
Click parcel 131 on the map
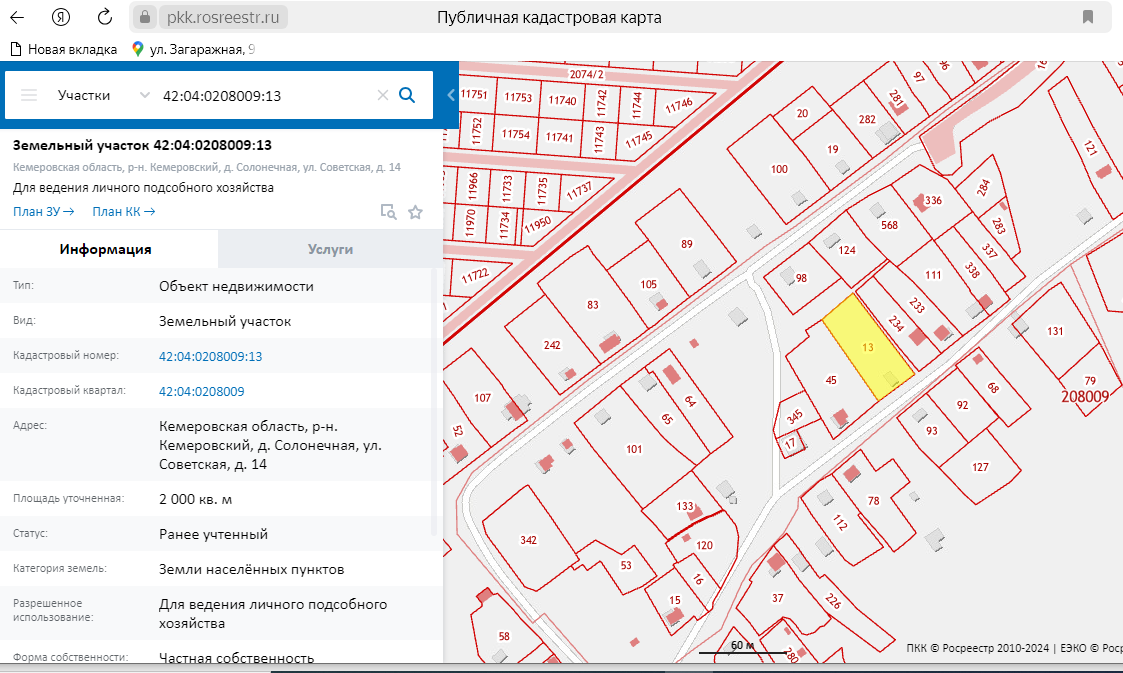pyautogui.click(x=1055, y=331)
